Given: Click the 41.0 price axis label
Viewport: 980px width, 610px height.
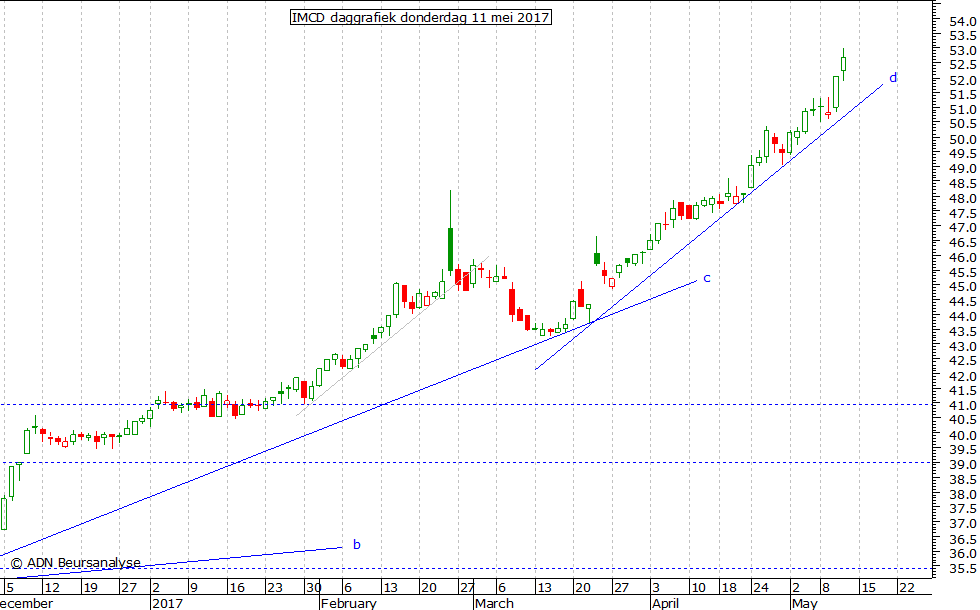Looking at the screenshot, I should [962, 406].
